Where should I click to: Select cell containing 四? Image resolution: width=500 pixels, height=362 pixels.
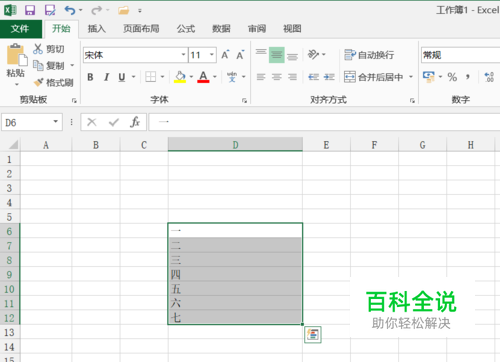(x=235, y=274)
